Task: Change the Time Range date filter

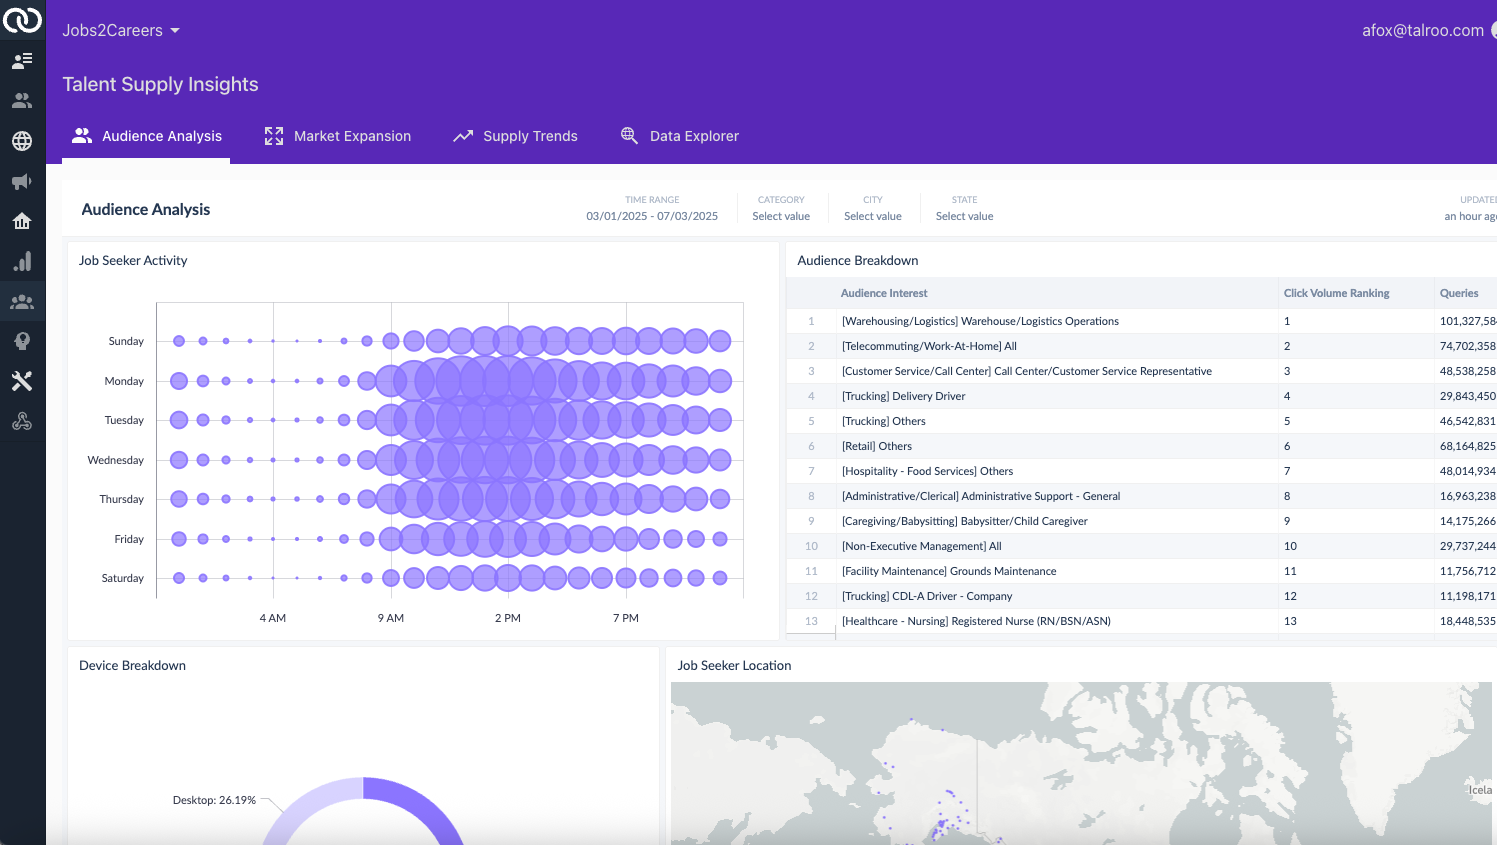Action: click(x=652, y=216)
